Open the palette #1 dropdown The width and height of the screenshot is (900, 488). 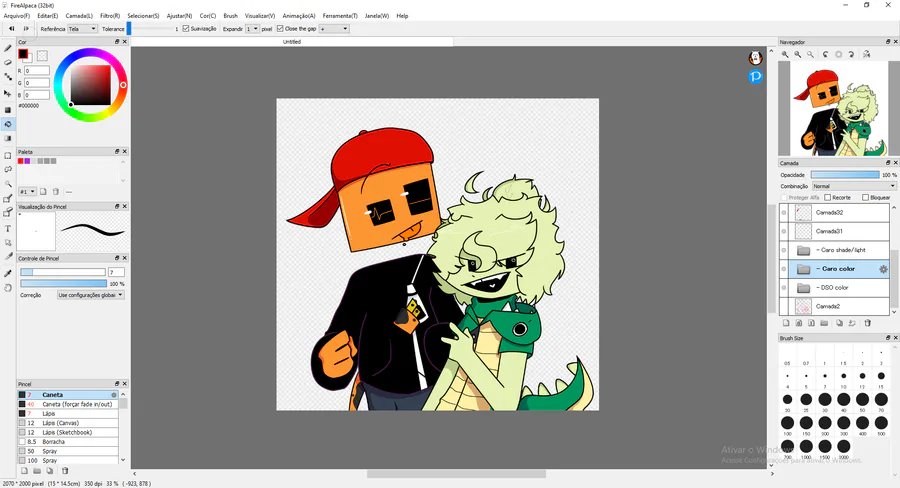tap(28, 192)
